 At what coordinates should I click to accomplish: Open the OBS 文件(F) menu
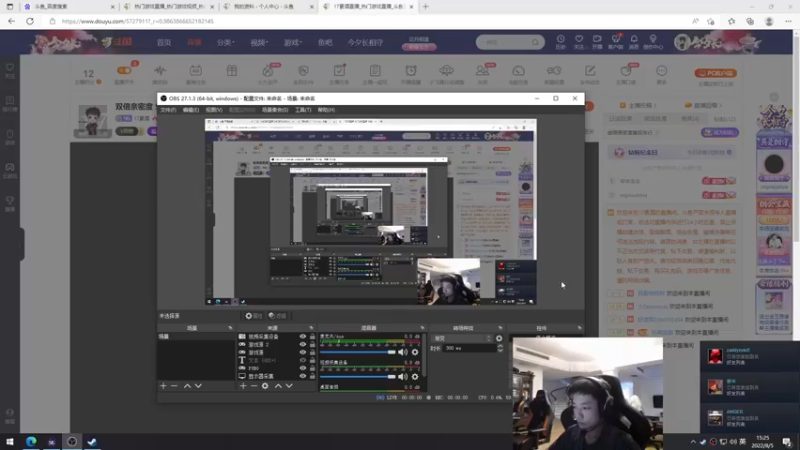coord(168,110)
